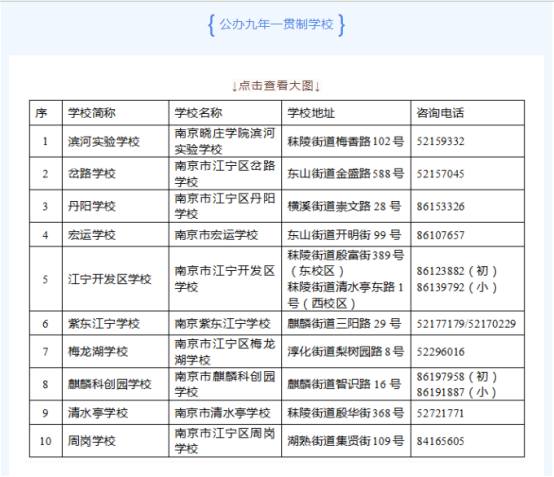Click 南京市麒麟科创园学校 full name
Viewport: 554px width, 477px height.
[x=225, y=384]
